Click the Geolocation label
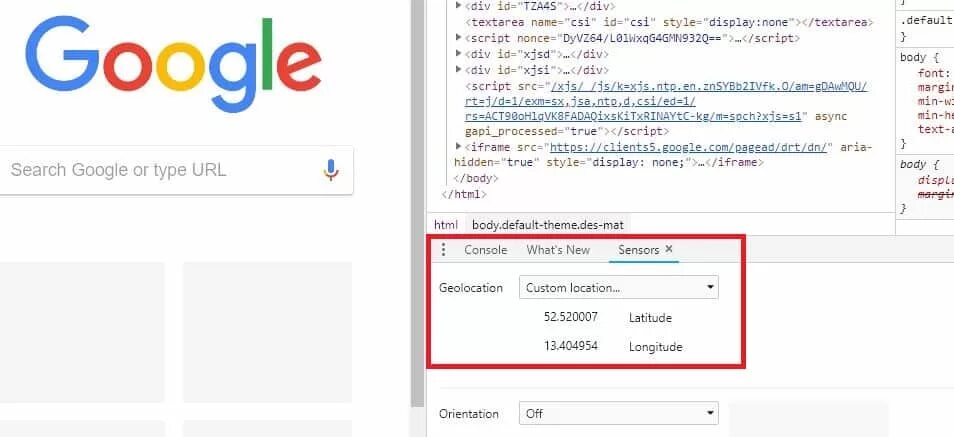Screen dimensions: 954x437 pyautogui.click(x=471, y=288)
